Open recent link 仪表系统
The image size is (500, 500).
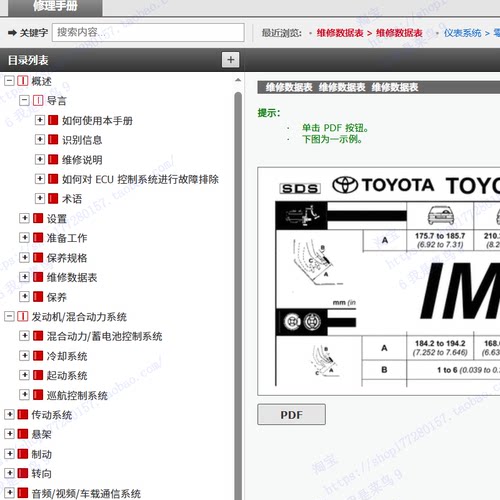click(462, 33)
